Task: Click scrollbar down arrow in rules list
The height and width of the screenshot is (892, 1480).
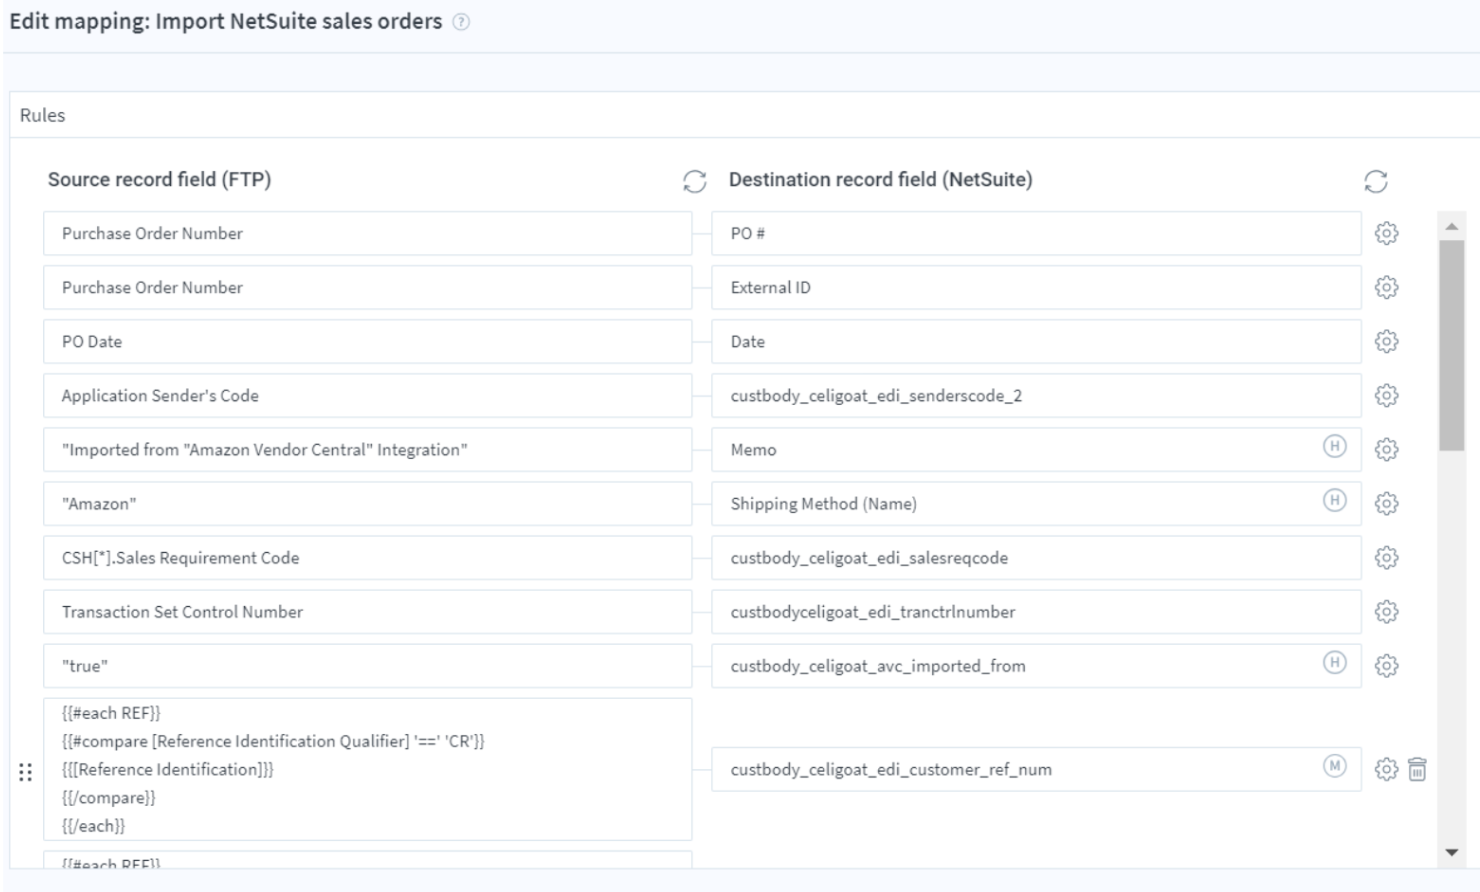Action: point(1452,853)
